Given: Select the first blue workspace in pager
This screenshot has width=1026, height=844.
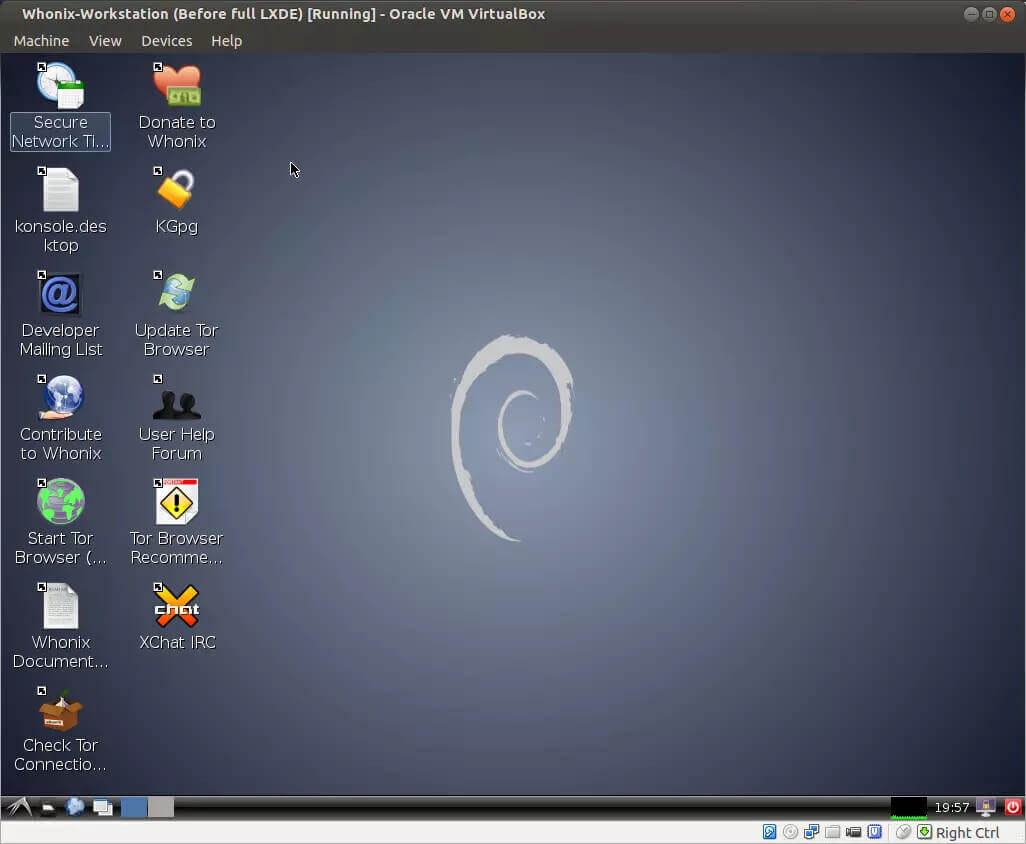Looking at the screenshot, I should (134, 807).
